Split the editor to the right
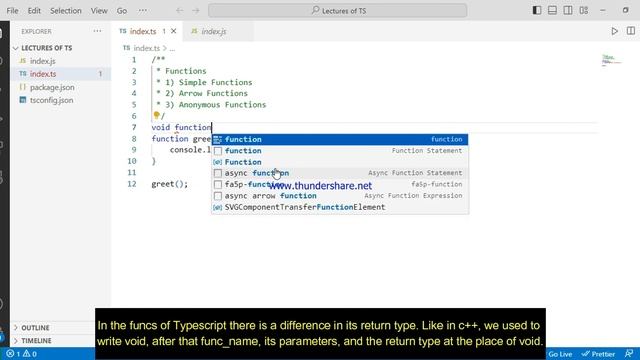 tap(631, 31)
